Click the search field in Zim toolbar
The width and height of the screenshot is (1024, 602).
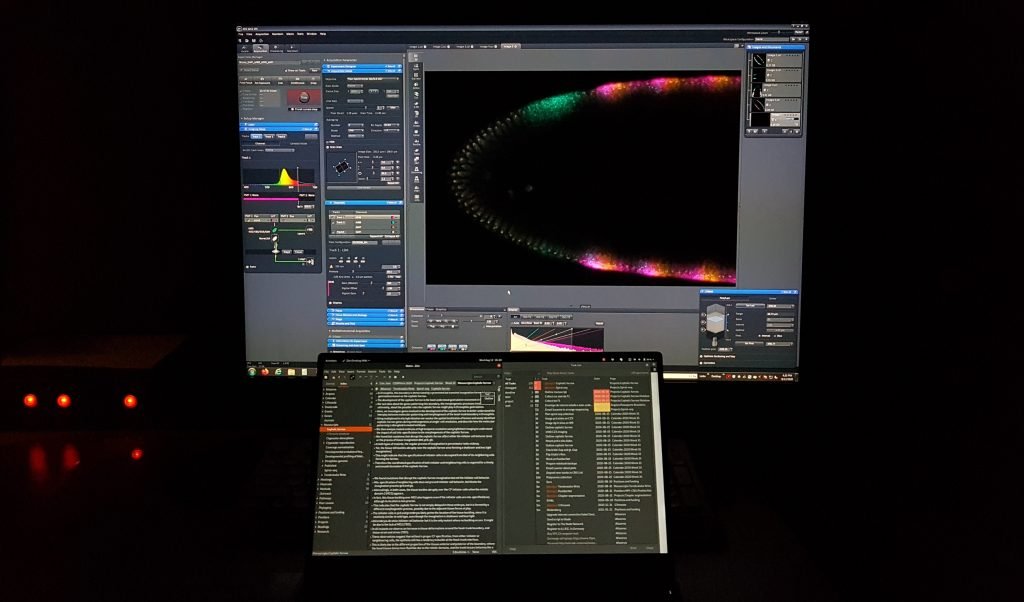(485, 377)
